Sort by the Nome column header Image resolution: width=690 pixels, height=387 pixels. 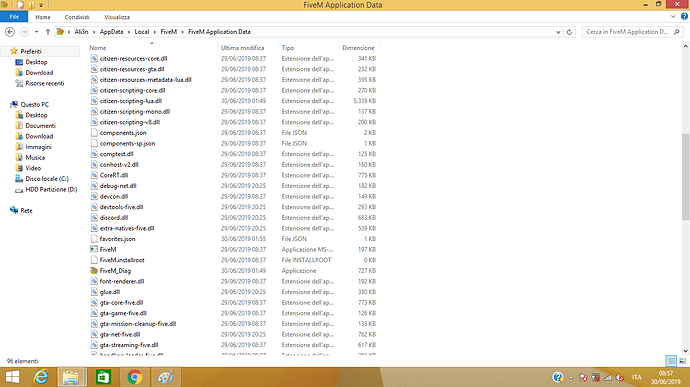(98, 48)
